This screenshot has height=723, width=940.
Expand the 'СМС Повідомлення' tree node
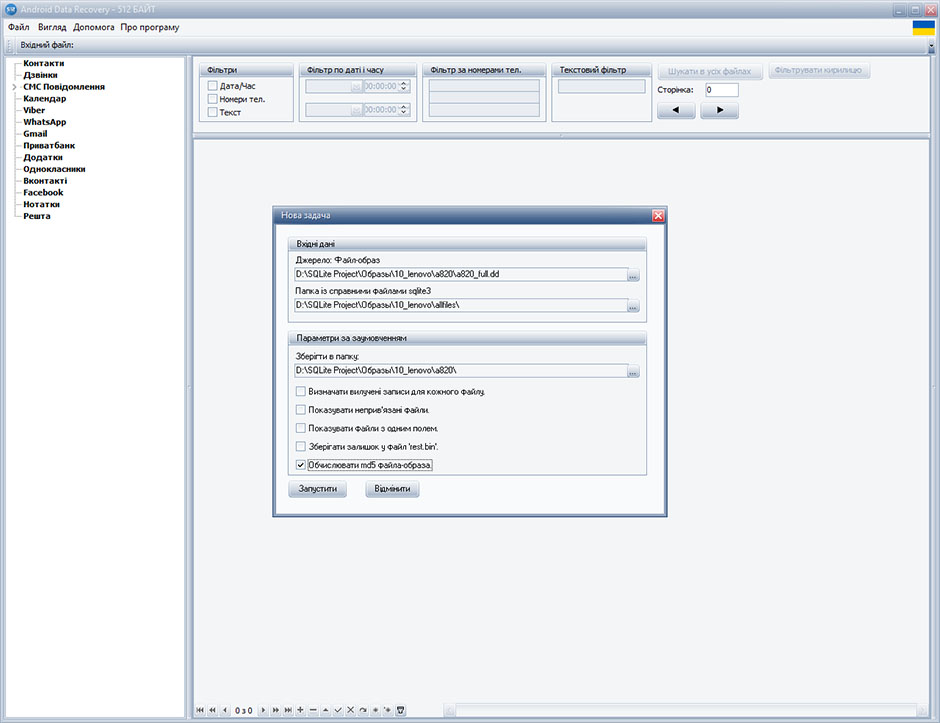pos(14,87)
